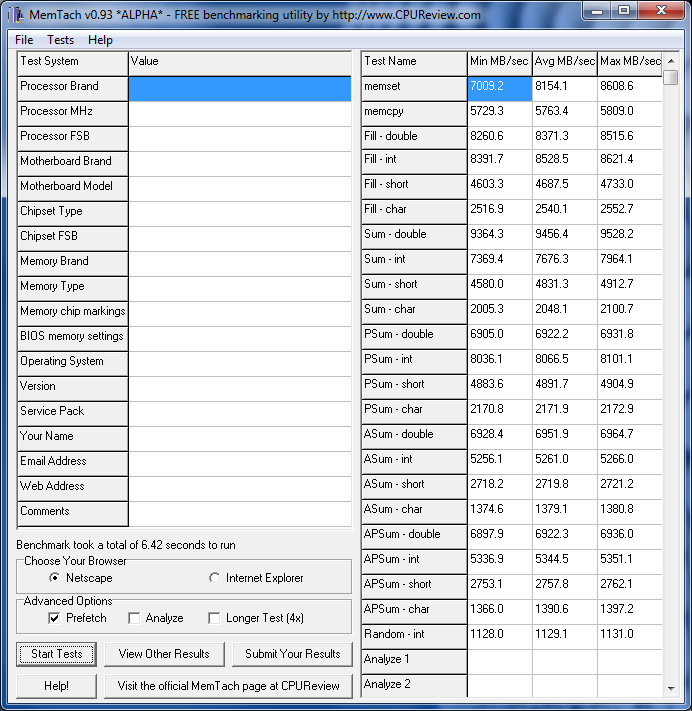Click the Memory Brand value field
Screen dimensions: 692x711
(240, 264)
